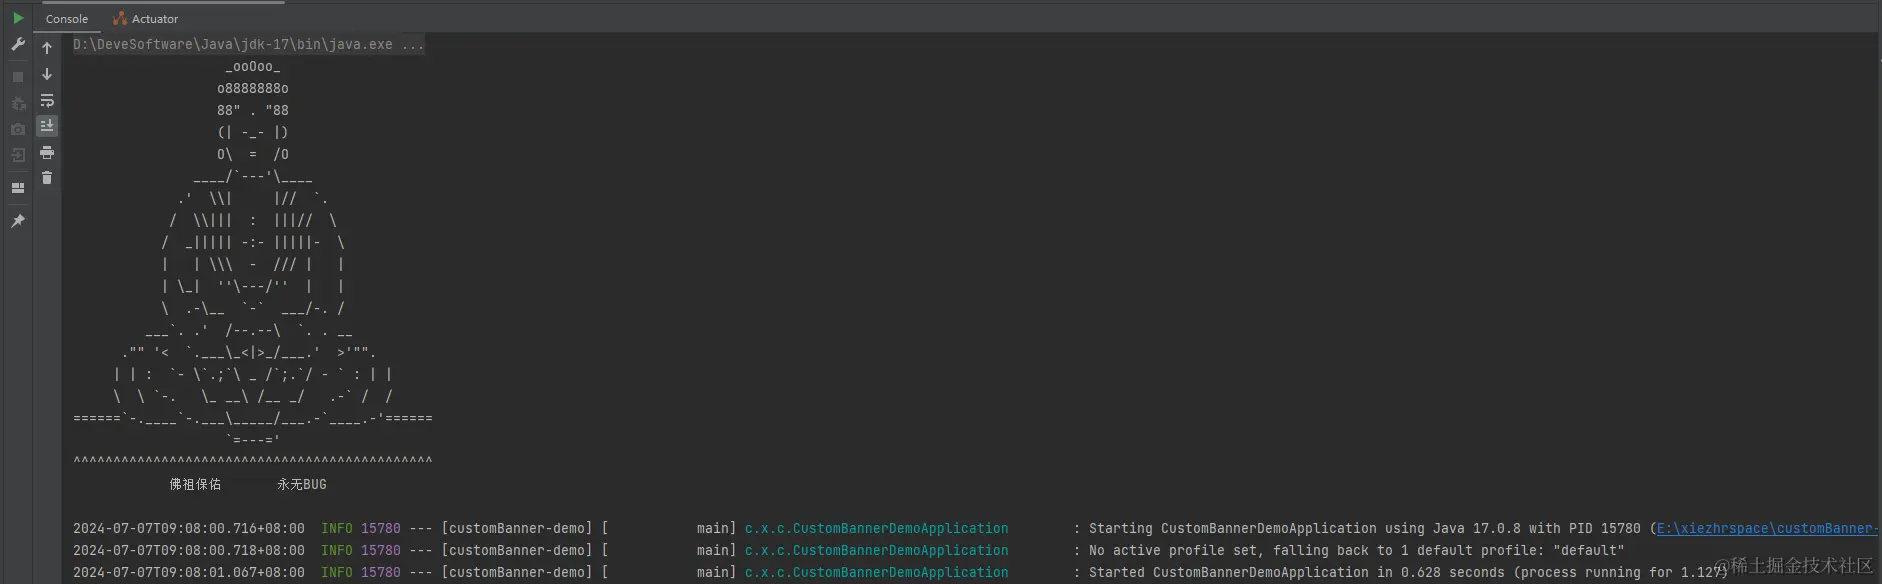Image resolution: width=1882 pixels, height=584 pixels.
Task: Click the timestamp 2024-07-07T09:08:01.067+08:00
Action: (189, 572)
